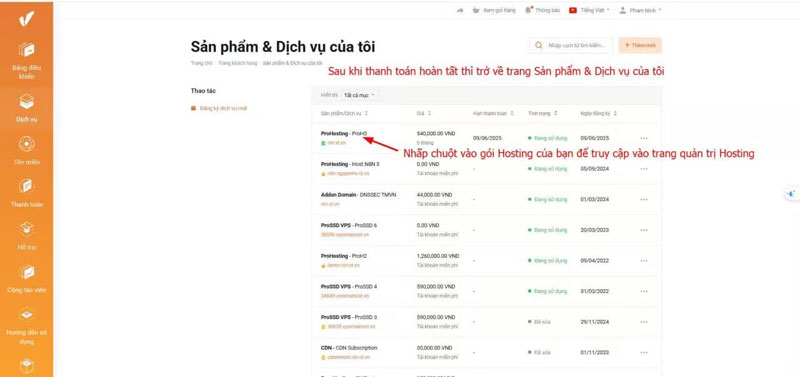Image resolution: width=800 pixels, height=377 pixels.
Task: Open the ProSSD VPS - ProSSD 4 service
Action: pos(349,286)
